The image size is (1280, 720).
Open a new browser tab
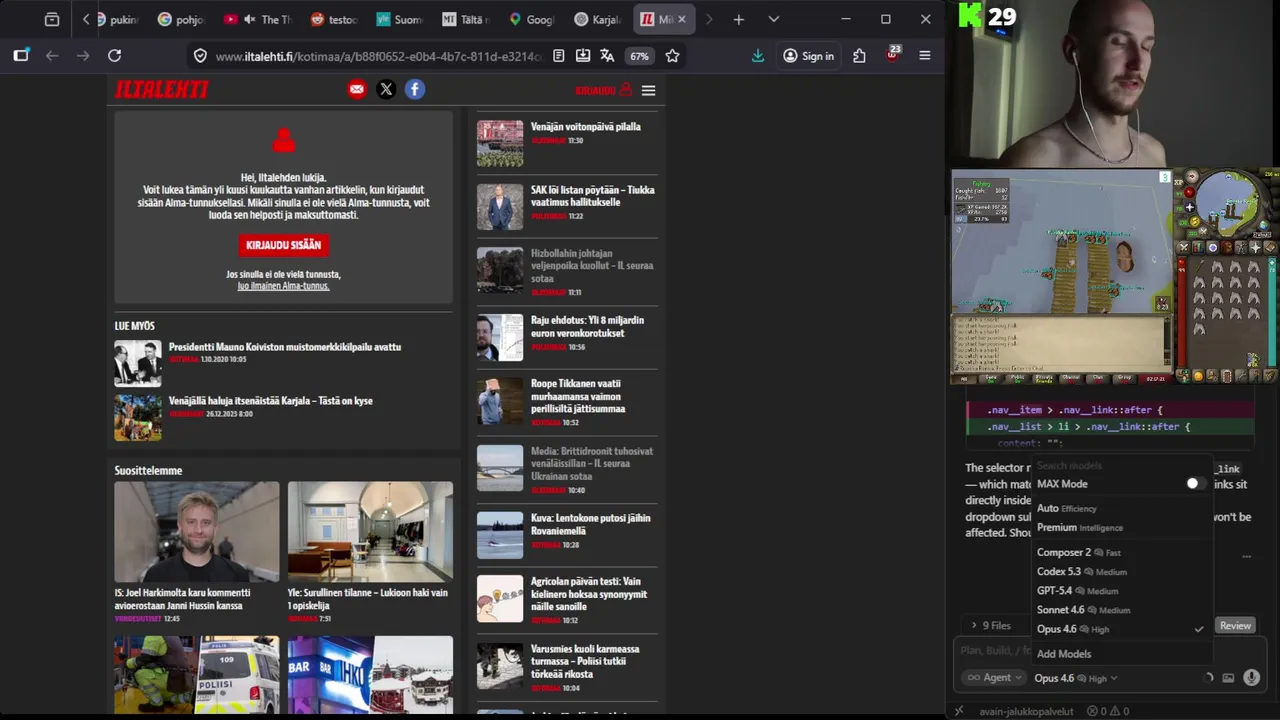pos(738,19)
